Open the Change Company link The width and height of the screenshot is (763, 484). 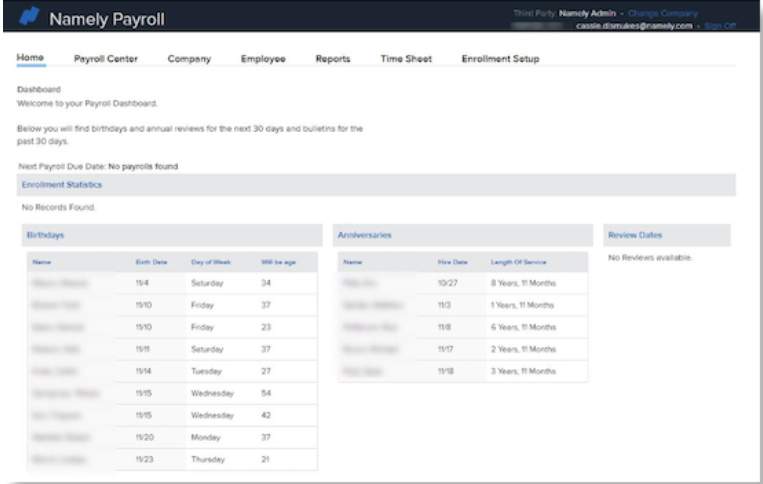click(x=661, y=13)
